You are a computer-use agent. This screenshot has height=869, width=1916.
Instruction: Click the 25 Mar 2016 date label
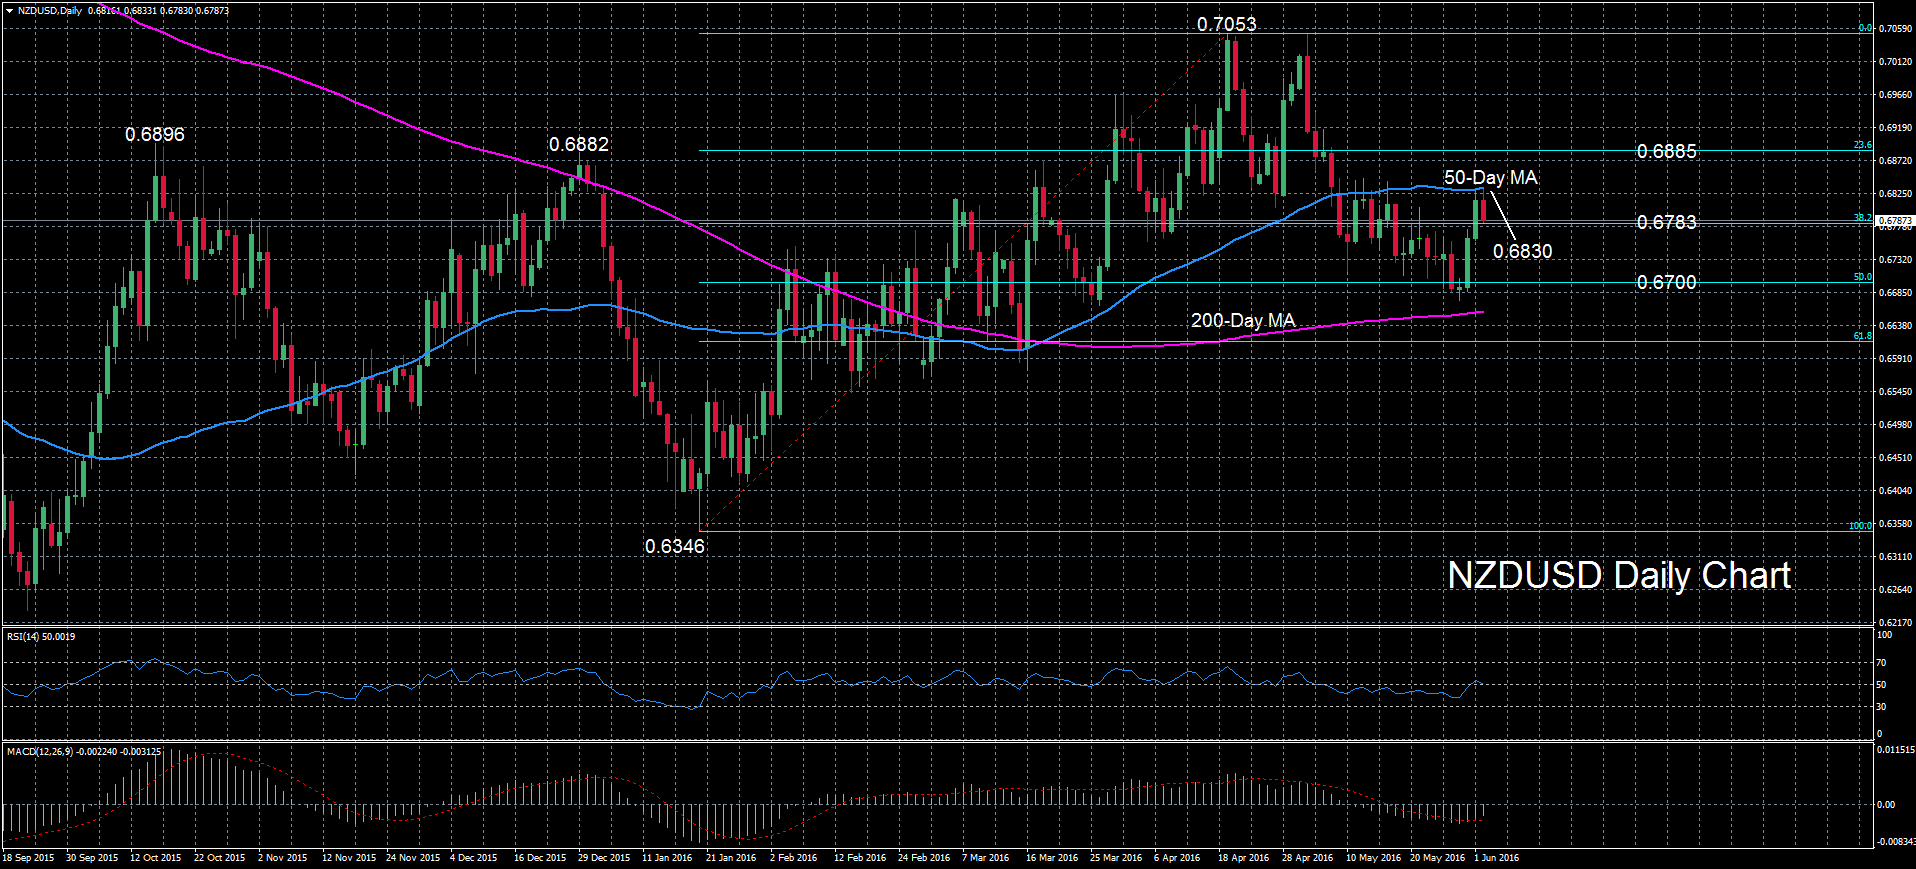click(1116, 858)
